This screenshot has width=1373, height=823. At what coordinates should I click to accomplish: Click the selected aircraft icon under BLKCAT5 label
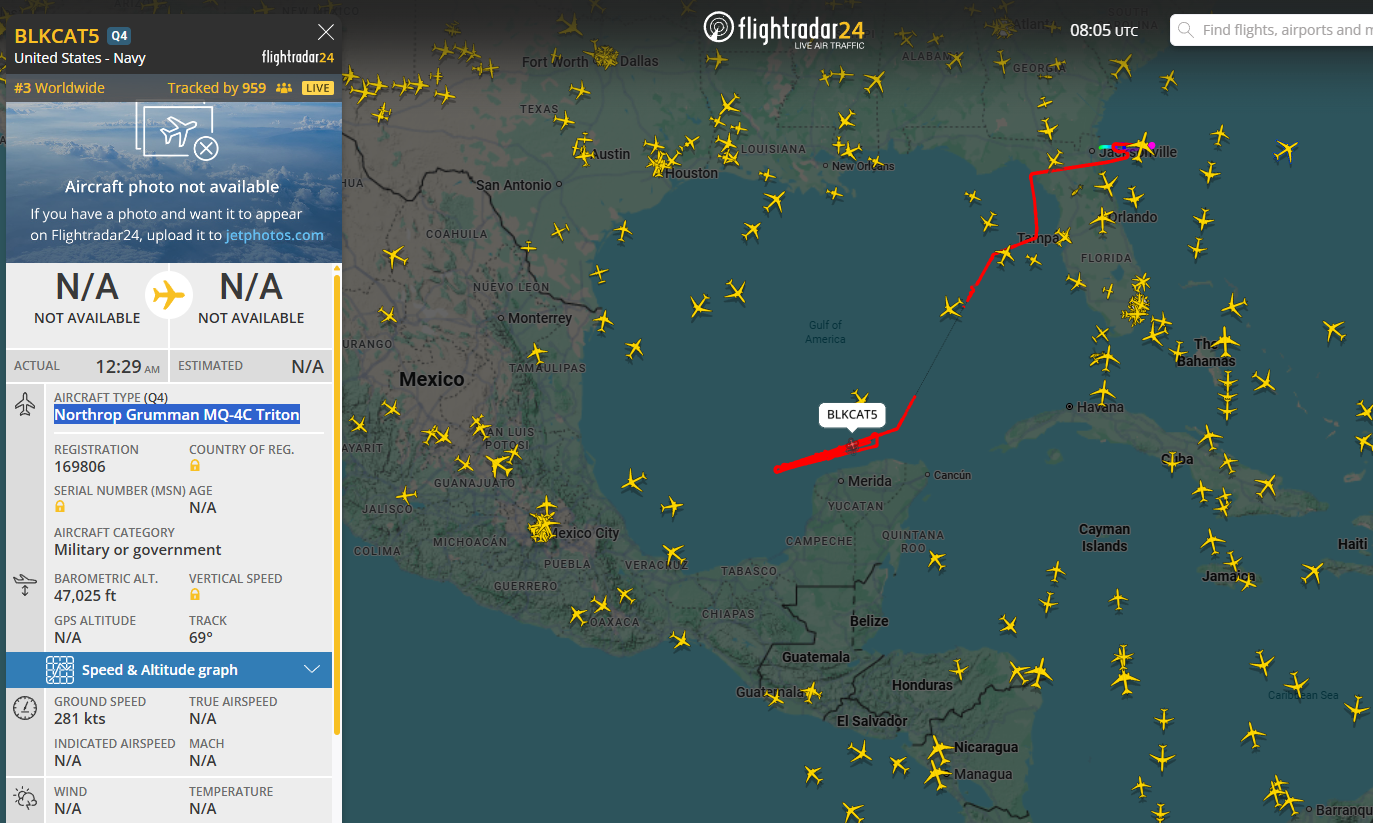pos(853,444)
